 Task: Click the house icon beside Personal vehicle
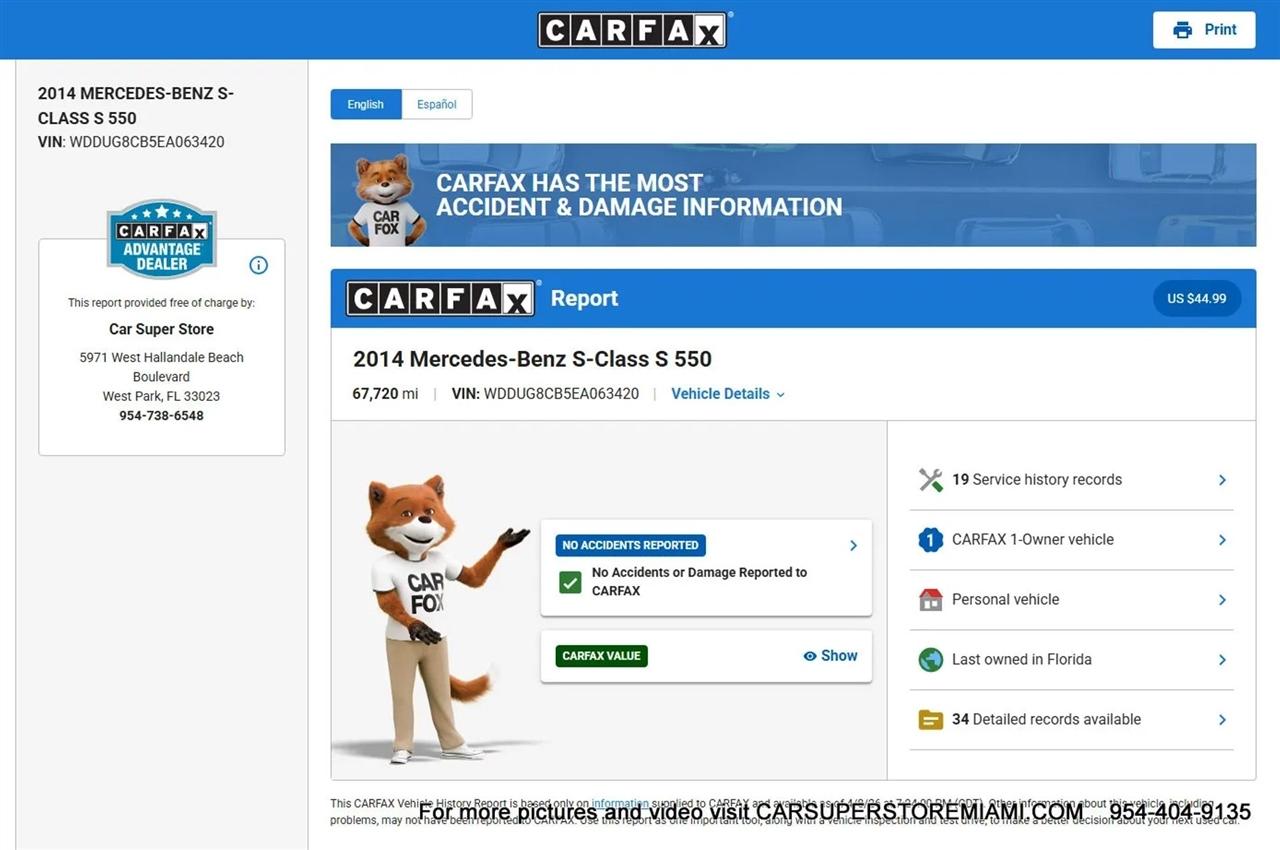pos(930,600)
